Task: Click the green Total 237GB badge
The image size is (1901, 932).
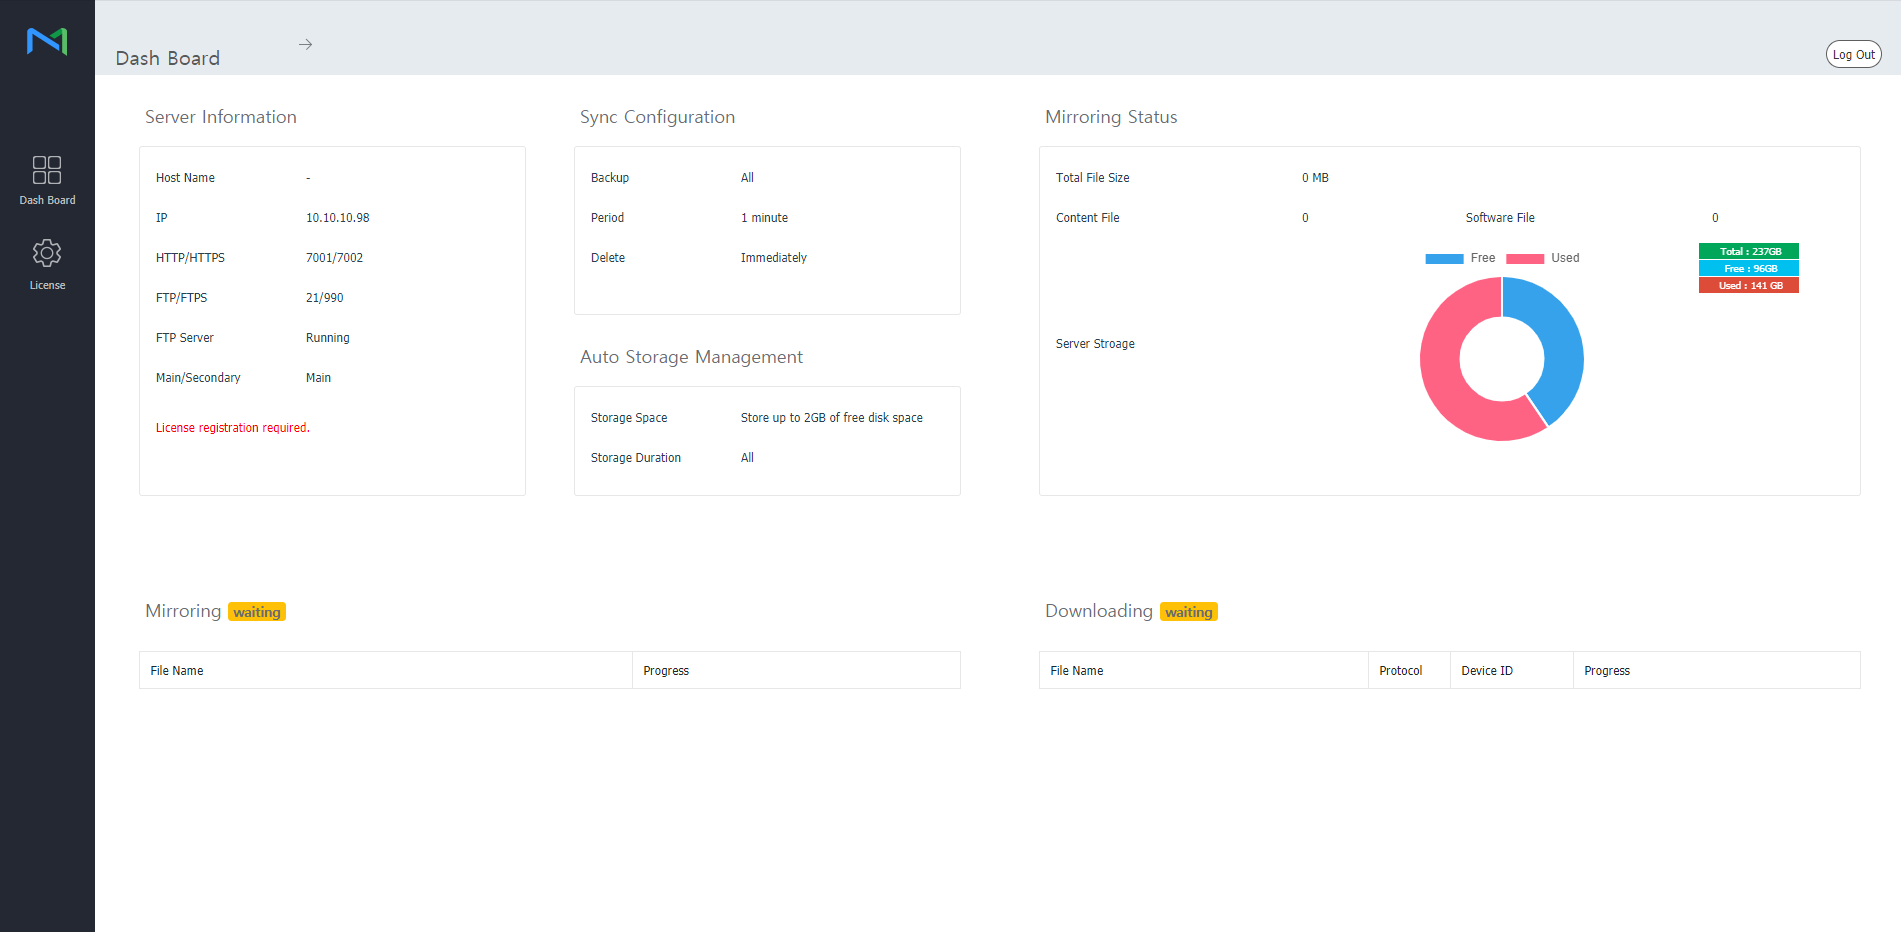Action: point(1748,252)
